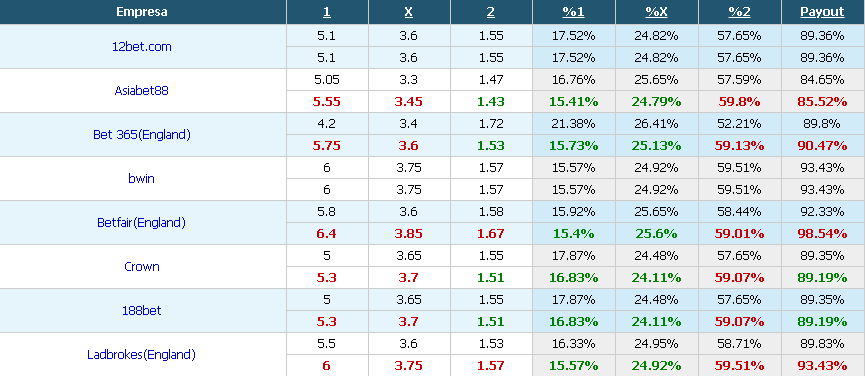Click the Bet 365(England) link
This screenshot has height=376, width=865.
click(142, 135)
